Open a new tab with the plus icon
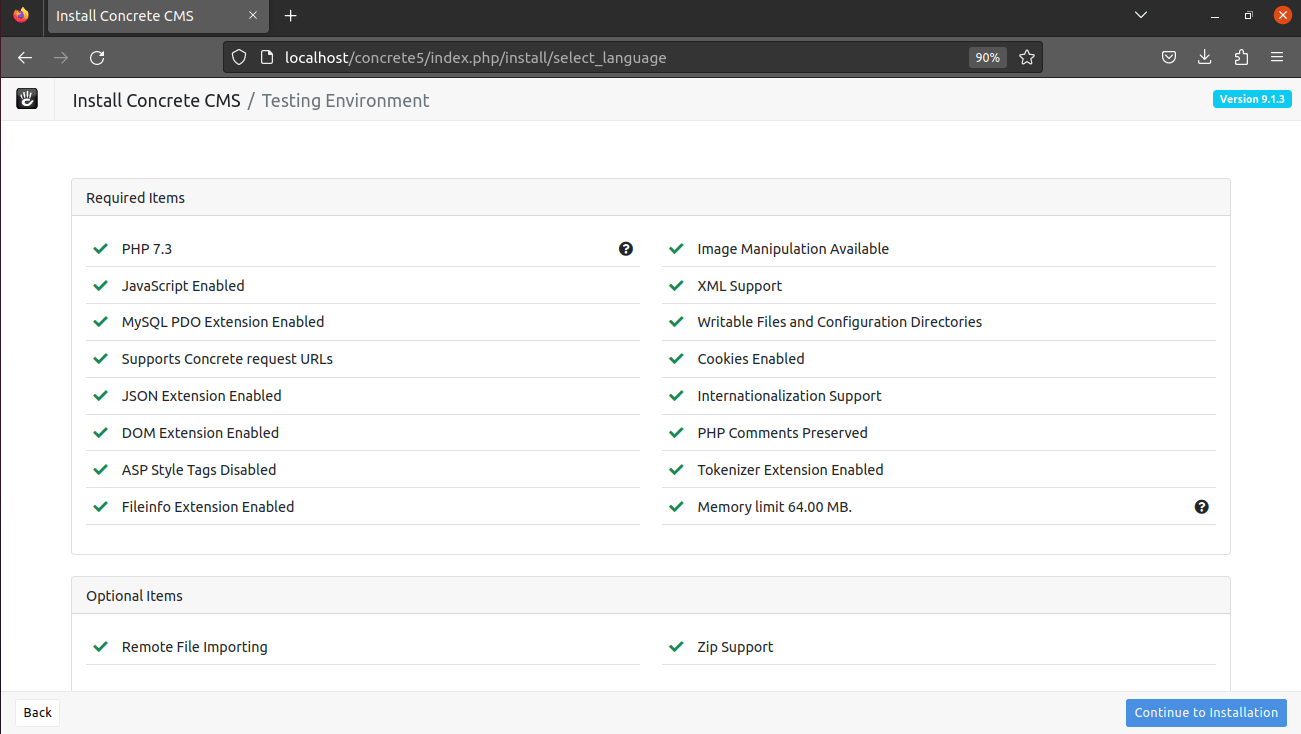The image size is (1301, 734). 291,16
